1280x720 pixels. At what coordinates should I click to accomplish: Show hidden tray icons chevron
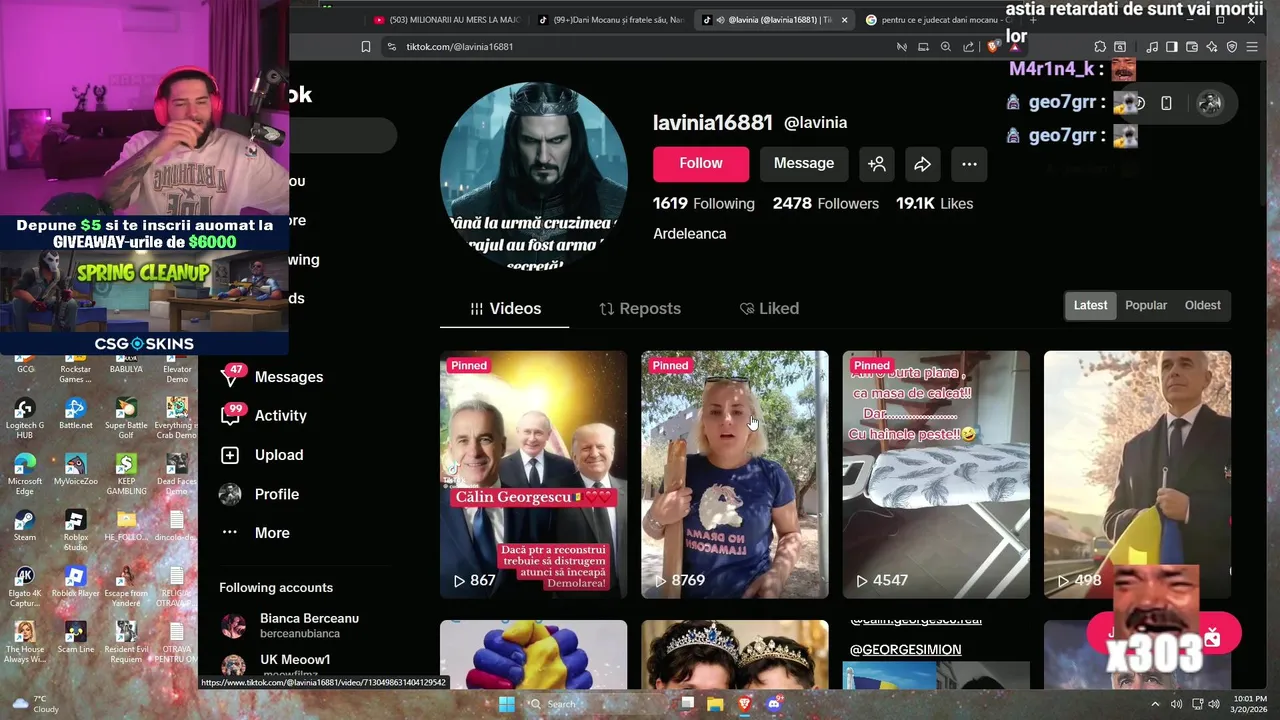pyautogui.click(x=1157, y=704)
